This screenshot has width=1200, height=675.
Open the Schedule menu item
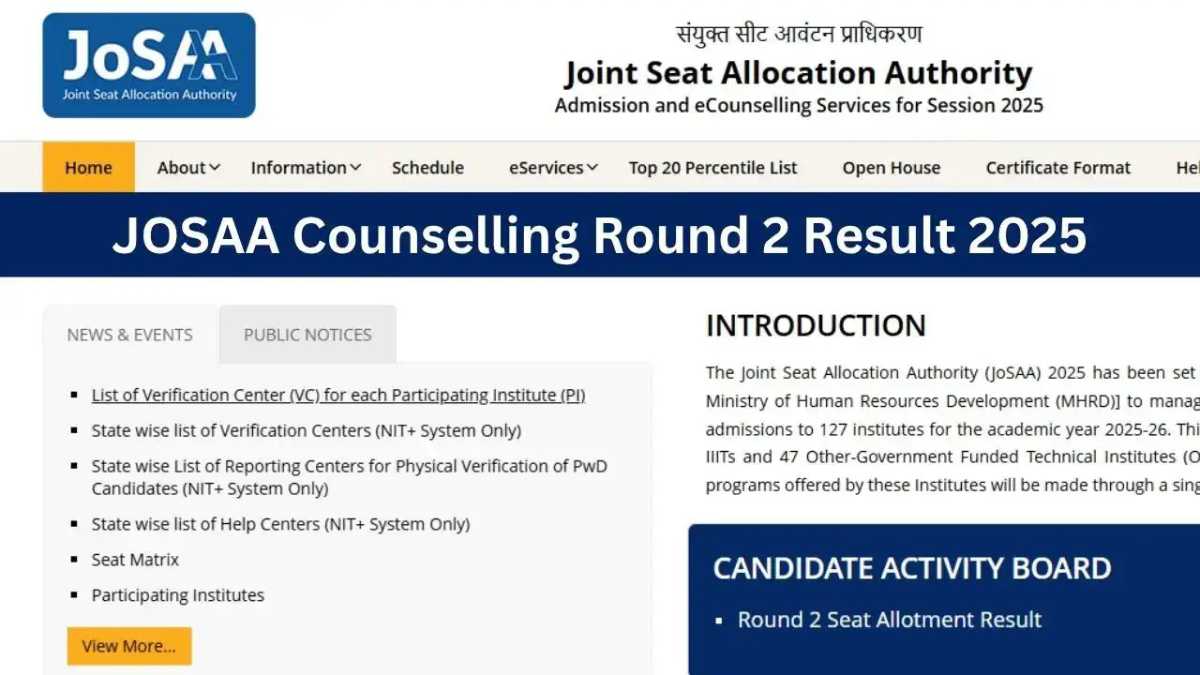(x=427, y=167)
